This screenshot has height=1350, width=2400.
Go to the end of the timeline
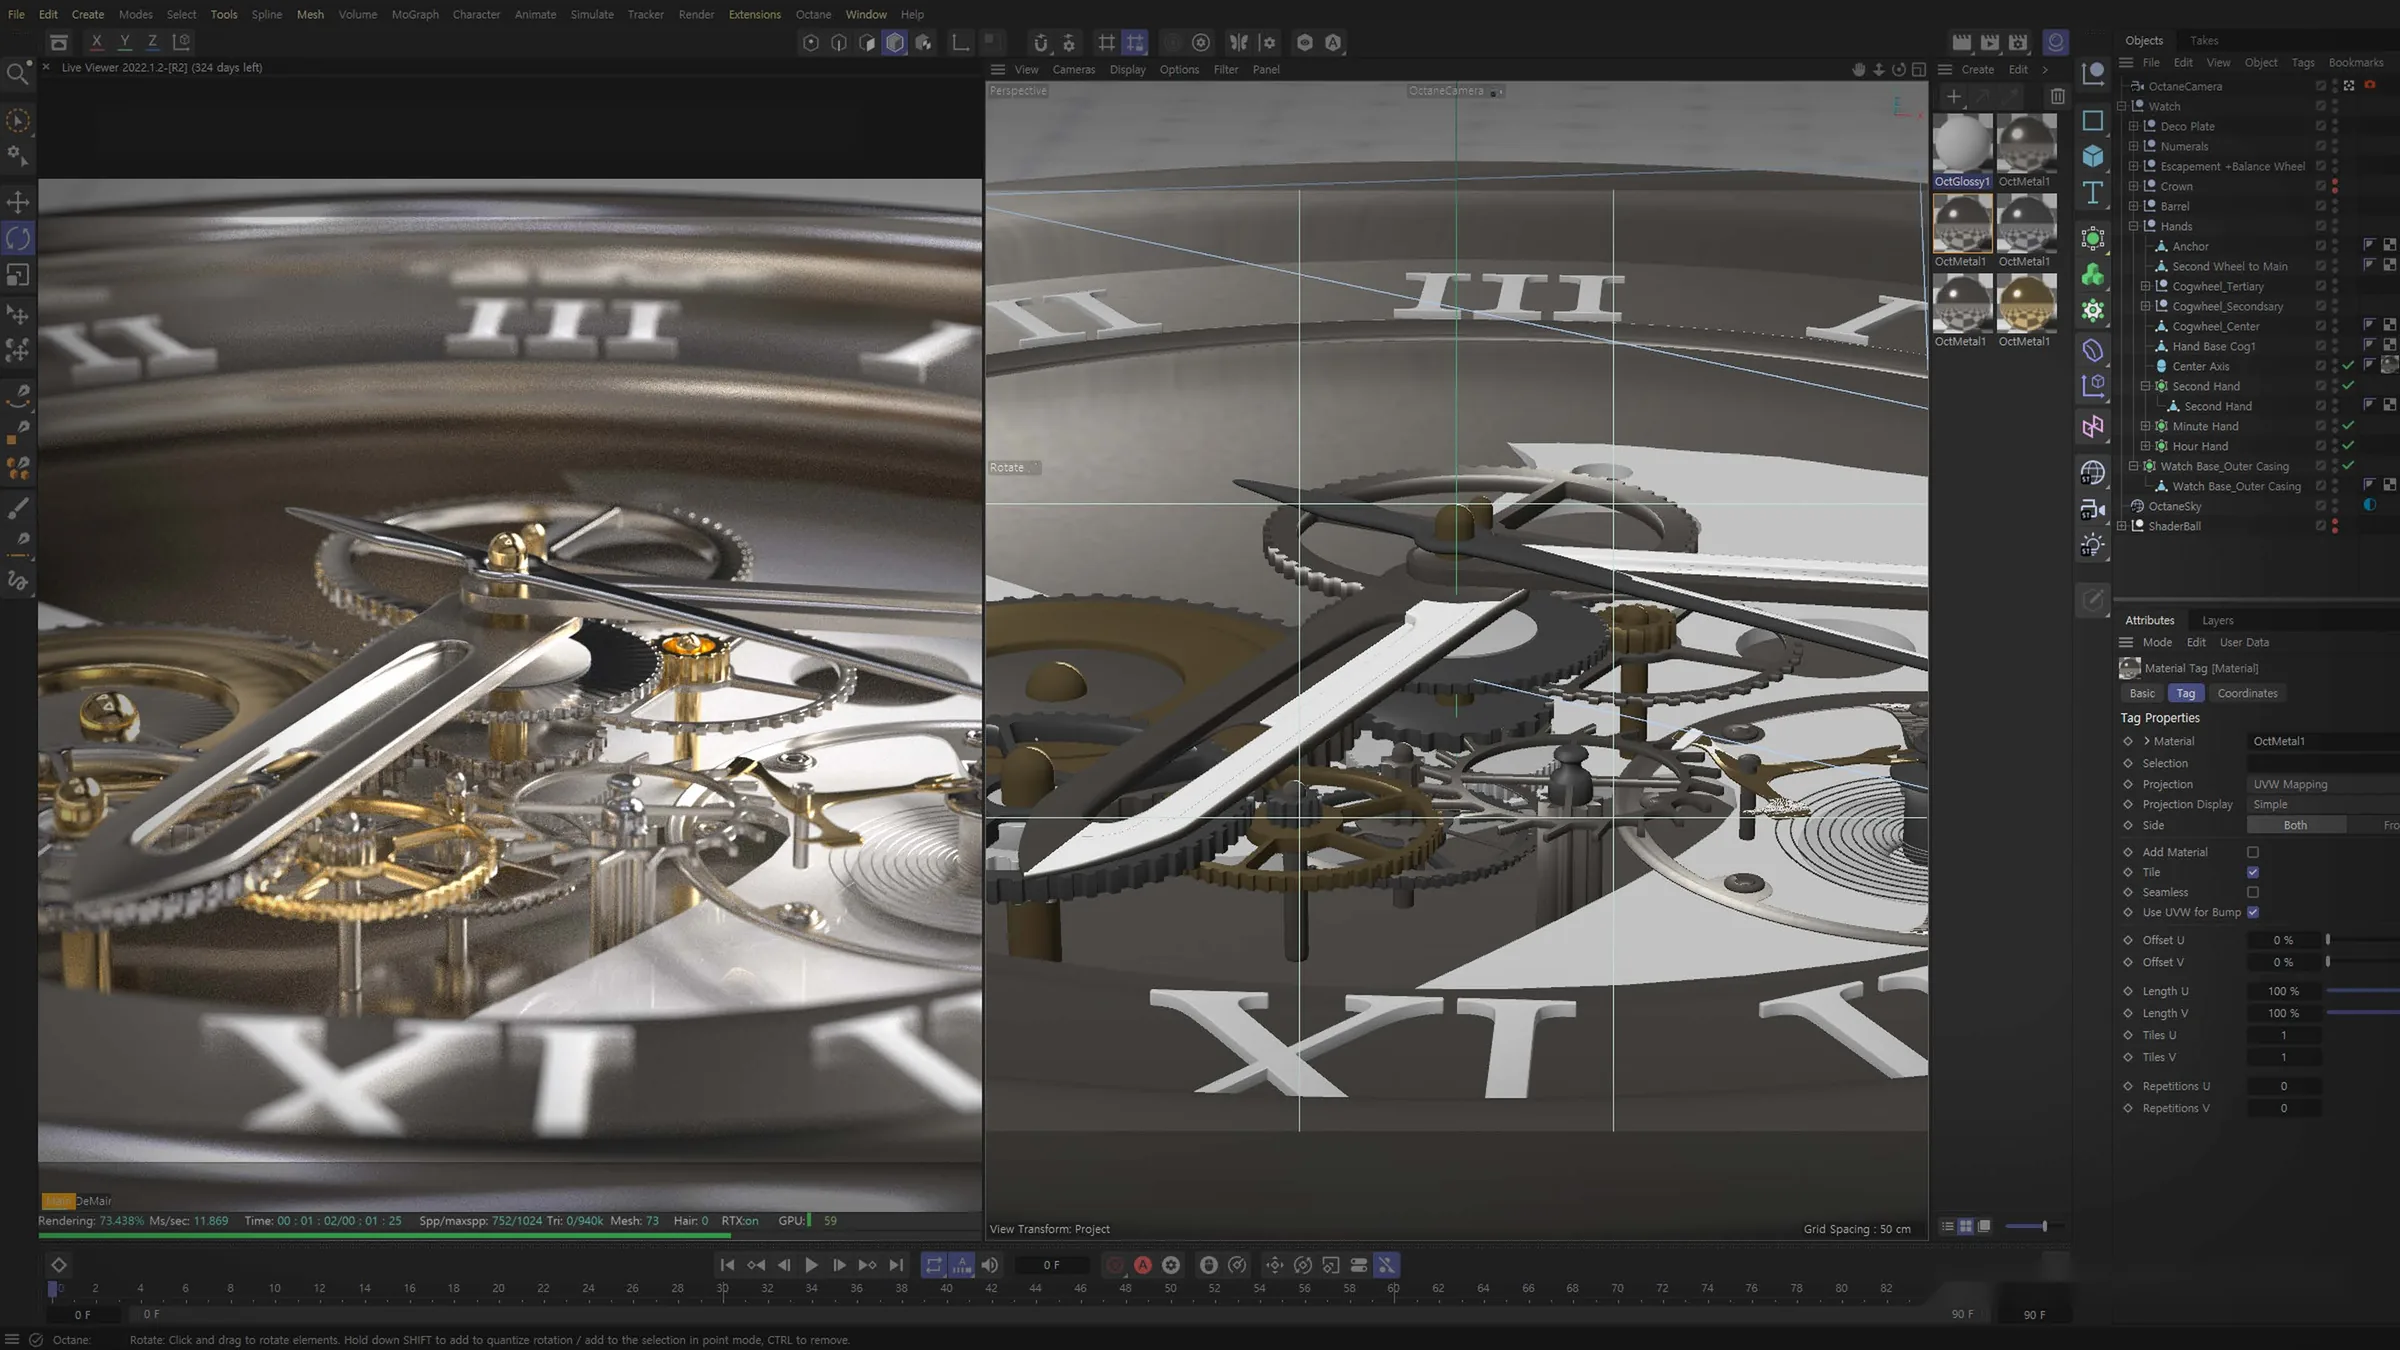pyautogui.click(x=896, y=1265)
